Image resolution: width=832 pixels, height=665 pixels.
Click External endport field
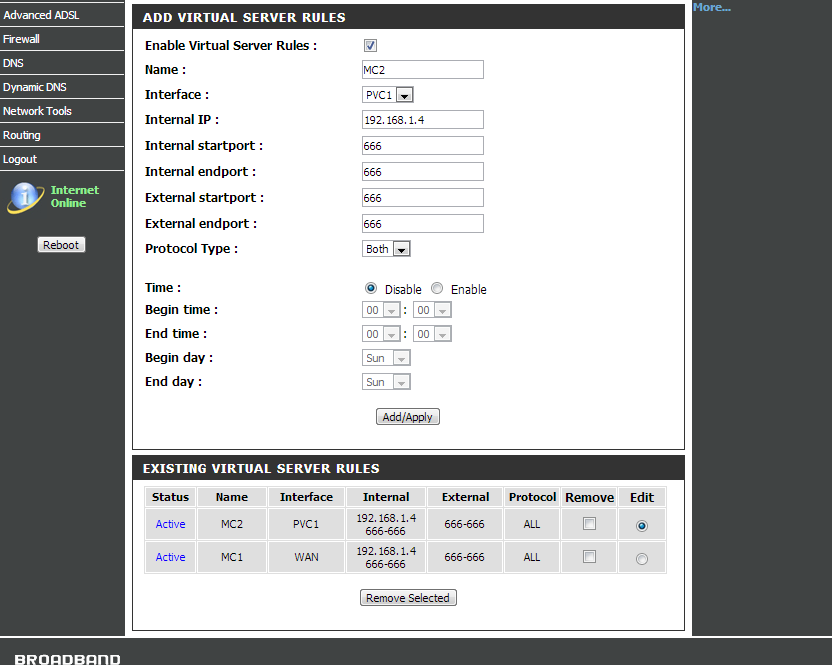coord(423,223)
